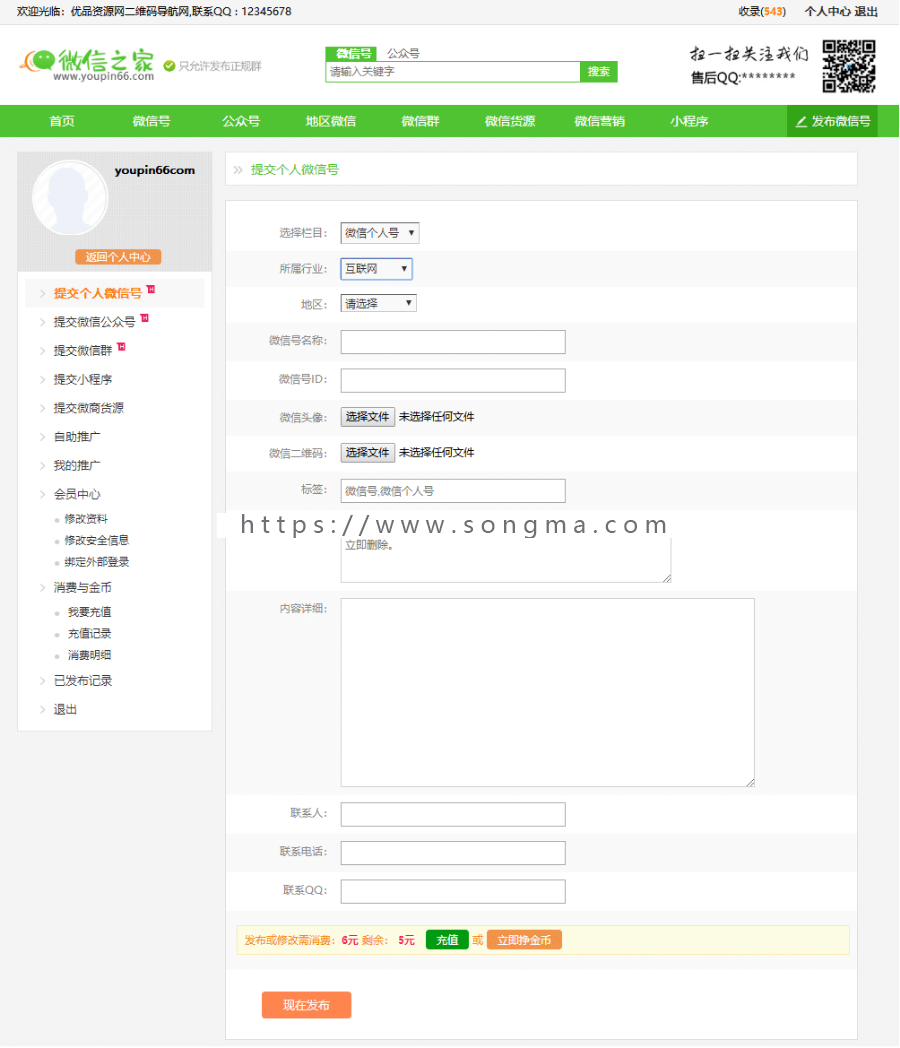Click the red badge beside 提交个人微信号
This screenshot has height=1048, width=900.
pos(151,289)
